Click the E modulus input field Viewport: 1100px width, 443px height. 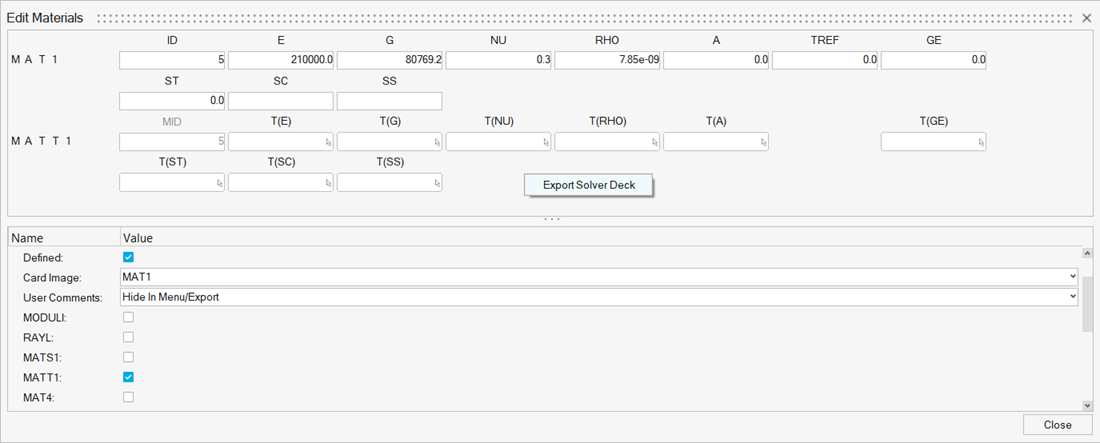click(x=281, y=60)
